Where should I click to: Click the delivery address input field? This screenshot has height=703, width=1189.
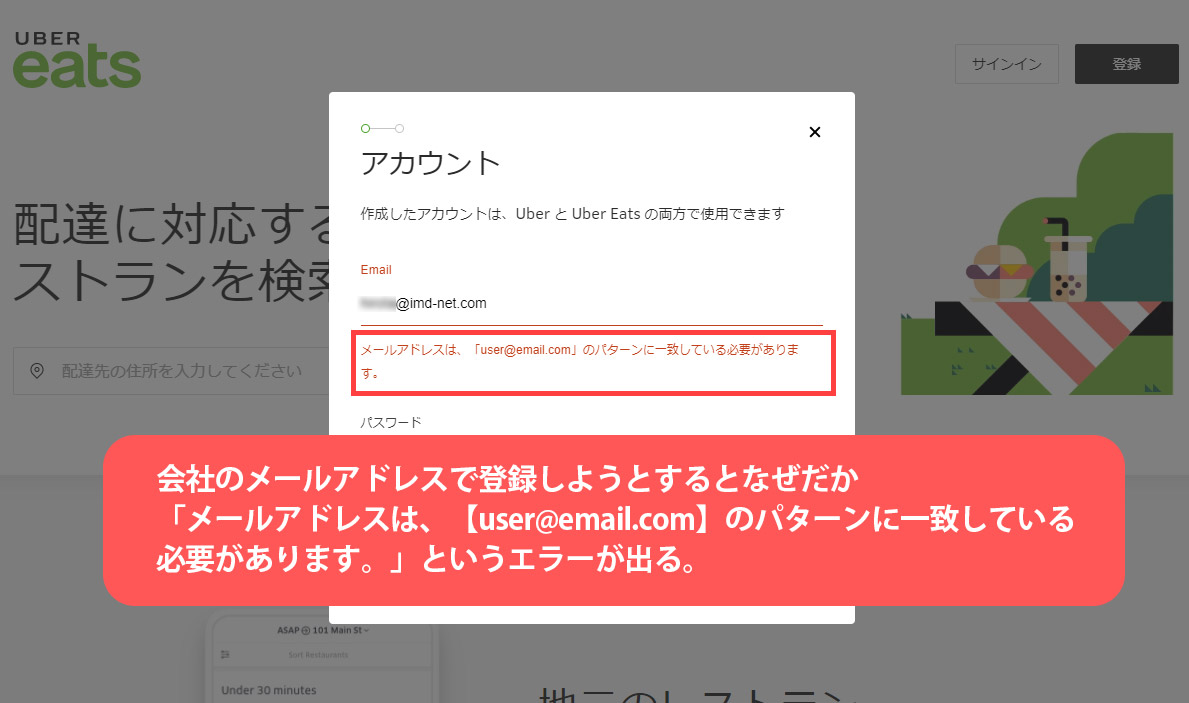[x=171, y=371]
